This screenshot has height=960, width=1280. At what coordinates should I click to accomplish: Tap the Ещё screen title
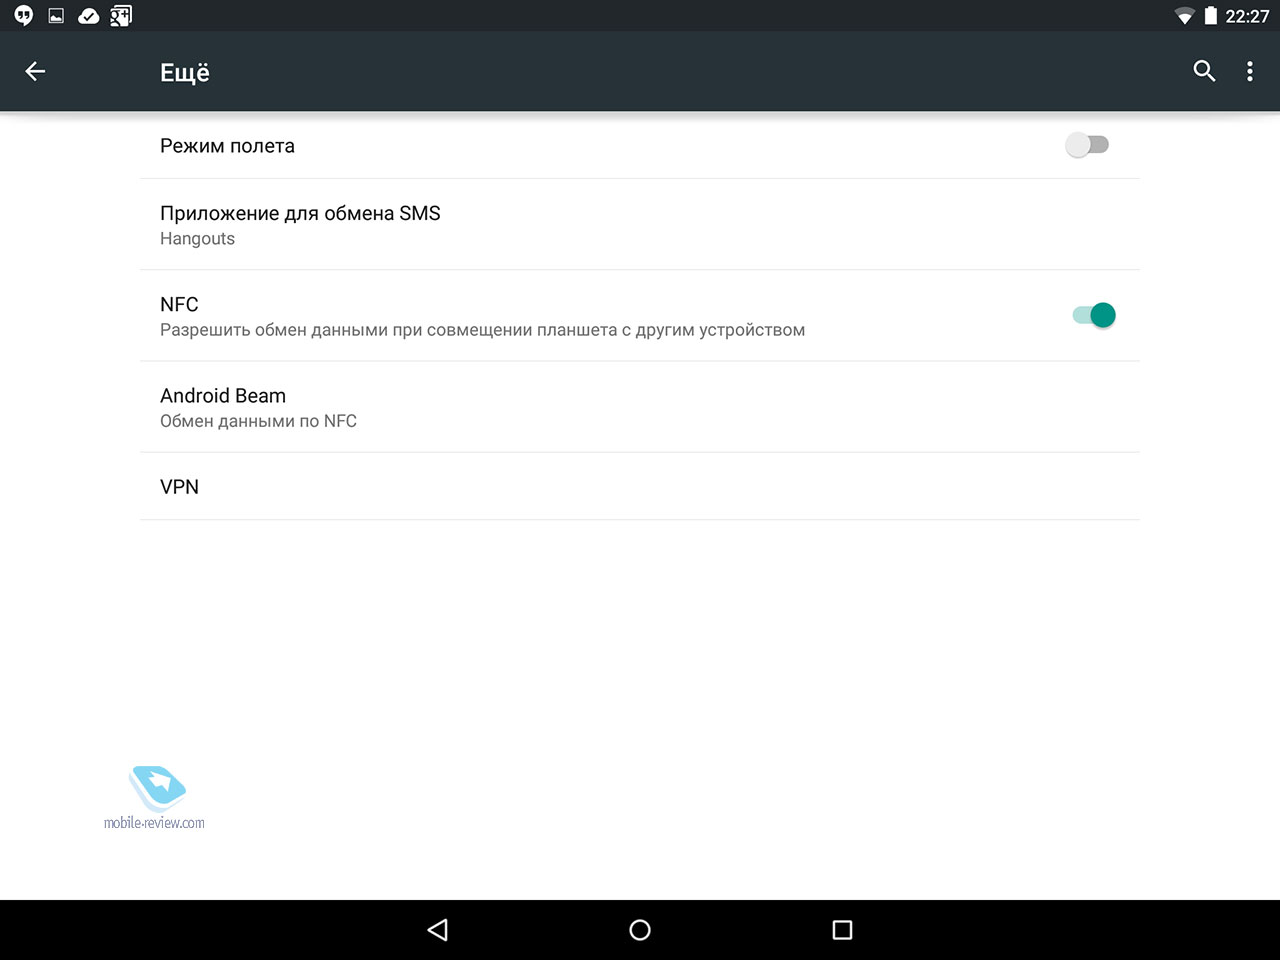tap(185, 72)
